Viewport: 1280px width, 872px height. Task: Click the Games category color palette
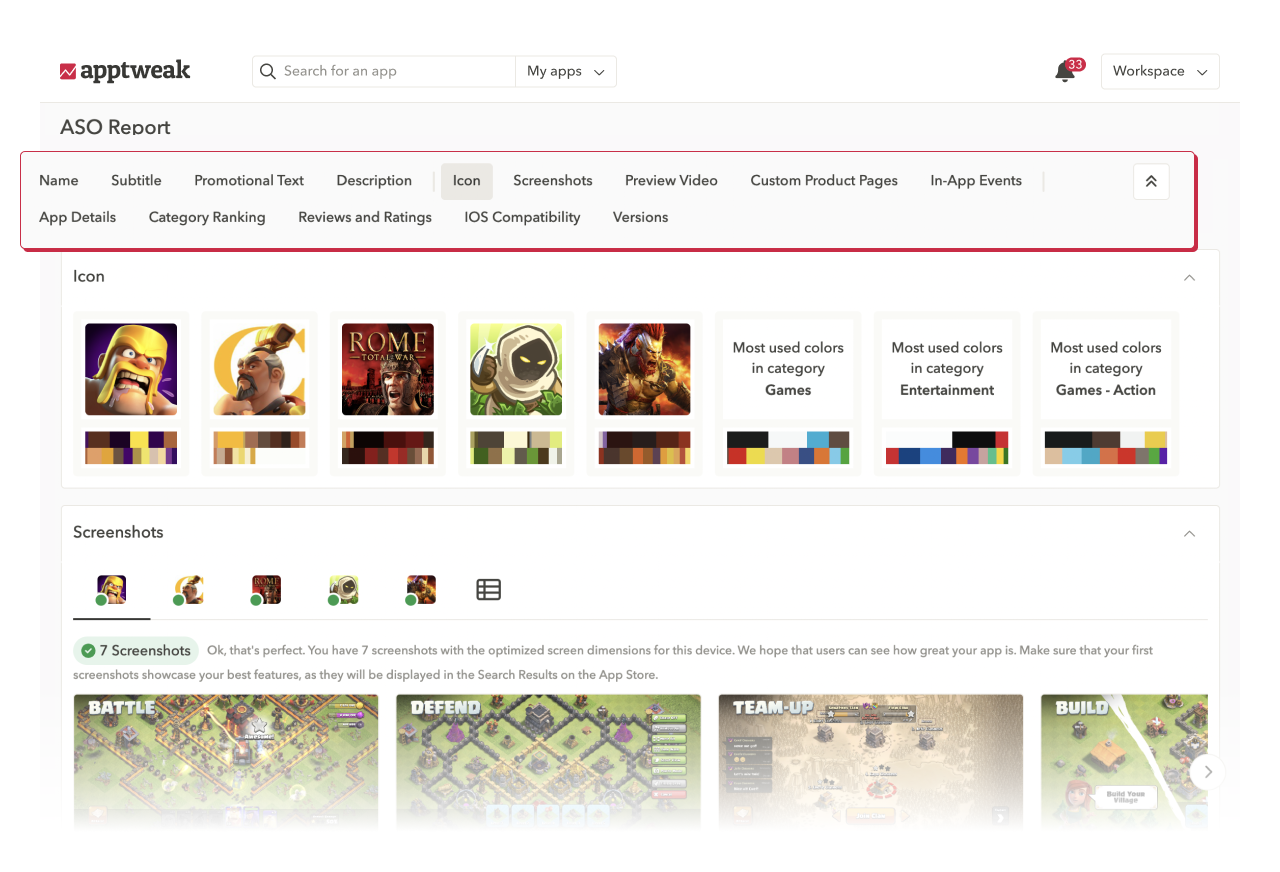tap(788, 448)
